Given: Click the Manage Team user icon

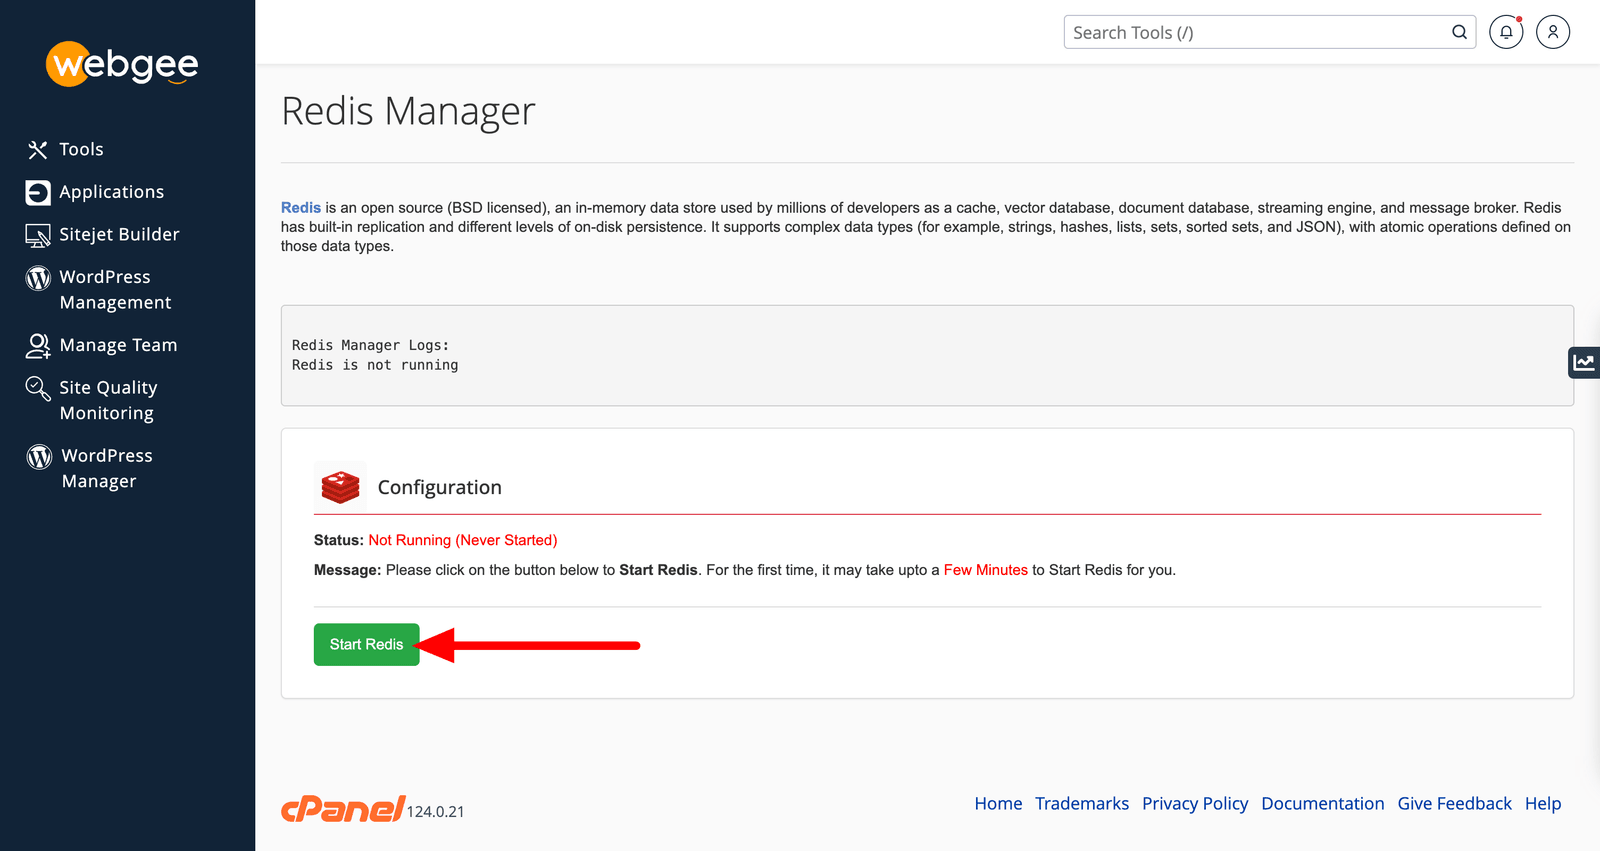Looking at the screenshot, I should (x=38, y=346).
